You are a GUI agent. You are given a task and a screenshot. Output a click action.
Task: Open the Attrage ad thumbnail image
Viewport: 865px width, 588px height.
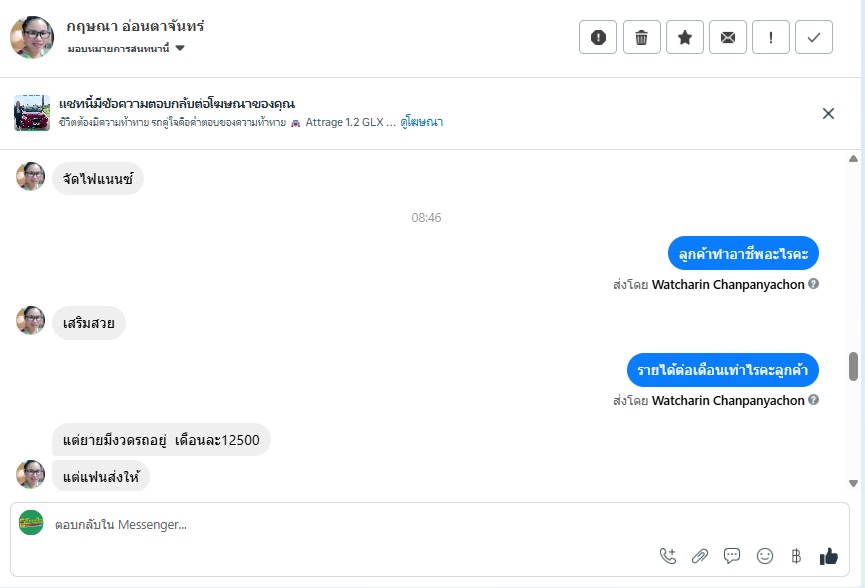point(32,113)
